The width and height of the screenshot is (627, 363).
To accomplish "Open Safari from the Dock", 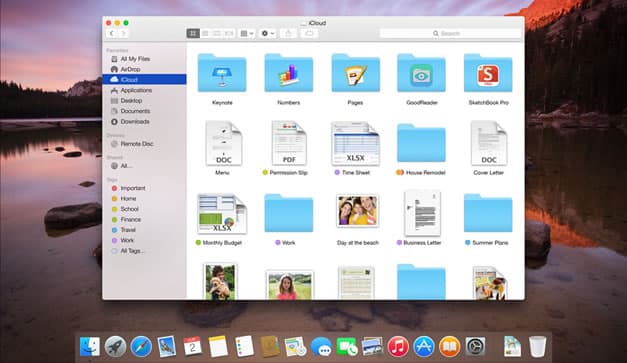I will click(x=141, y=346).
